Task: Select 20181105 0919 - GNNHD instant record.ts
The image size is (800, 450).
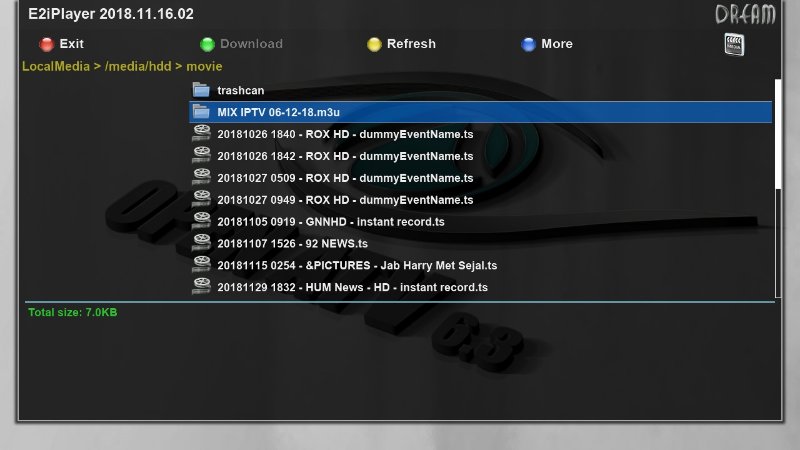Action: pos(481,222)
